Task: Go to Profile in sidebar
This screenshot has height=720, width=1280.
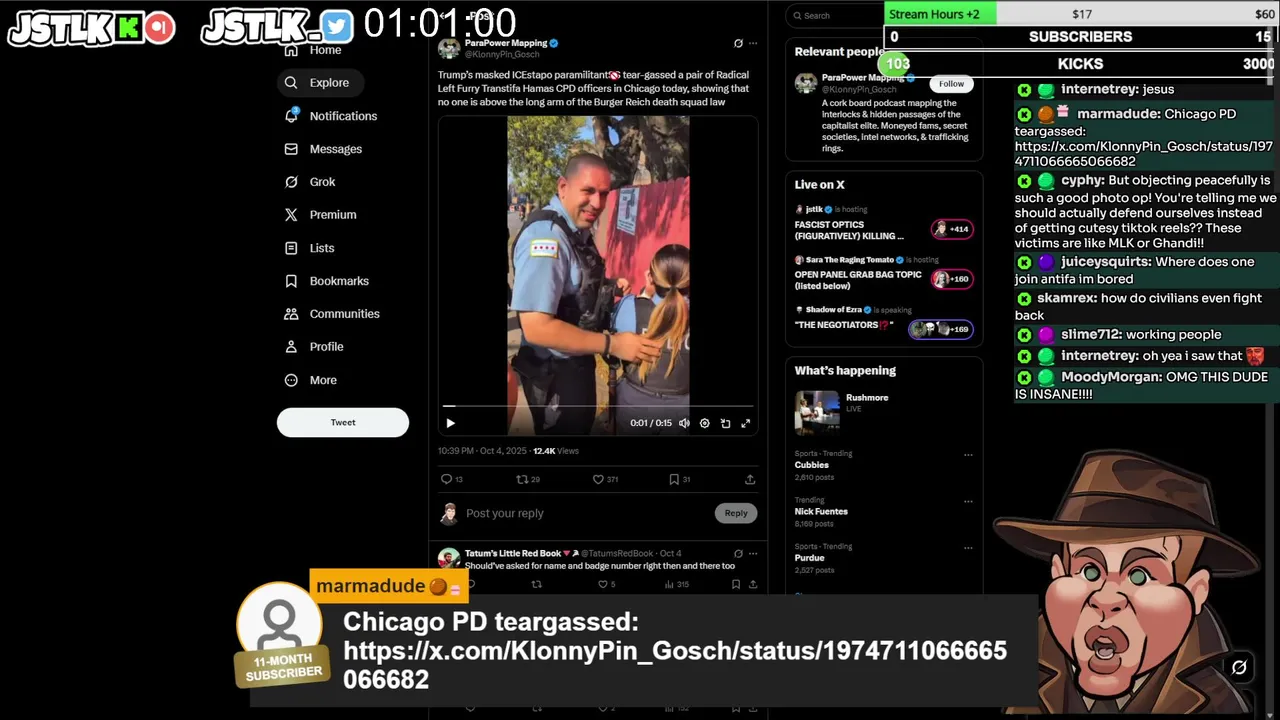Action: 314,347
